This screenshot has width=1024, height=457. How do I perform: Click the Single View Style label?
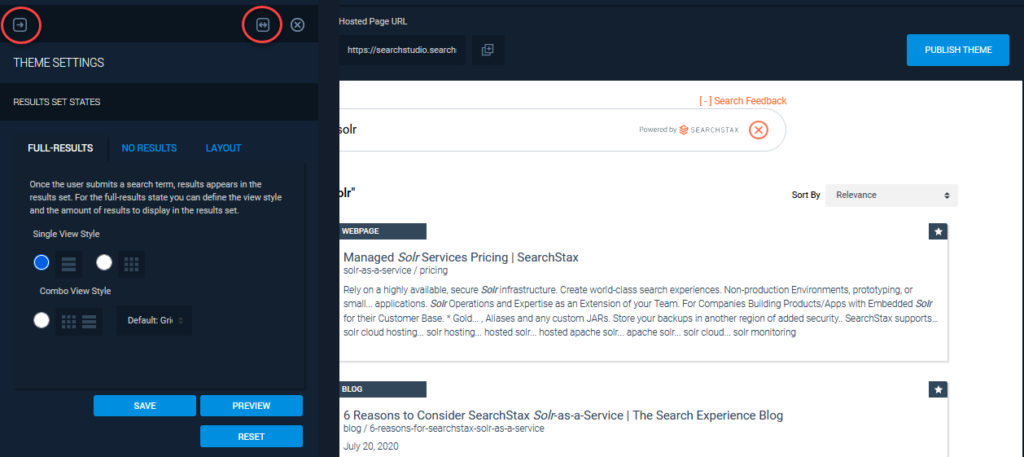click(66, 233)
